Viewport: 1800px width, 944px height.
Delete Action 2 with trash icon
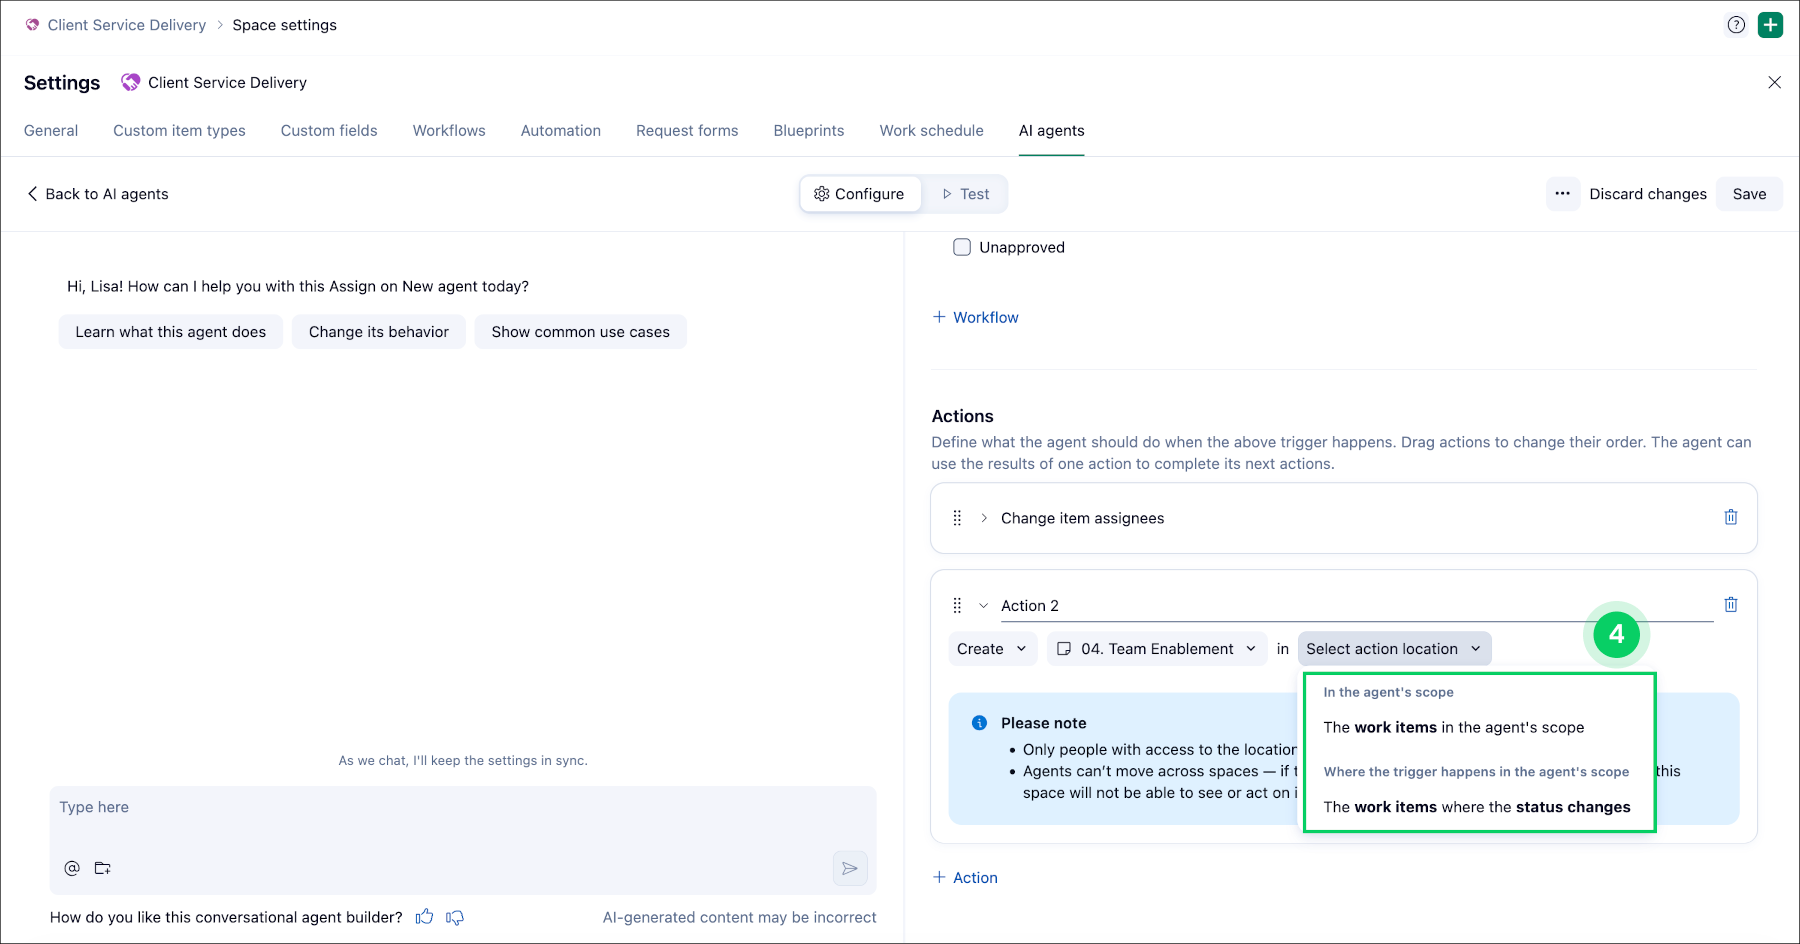(1731, 605)
